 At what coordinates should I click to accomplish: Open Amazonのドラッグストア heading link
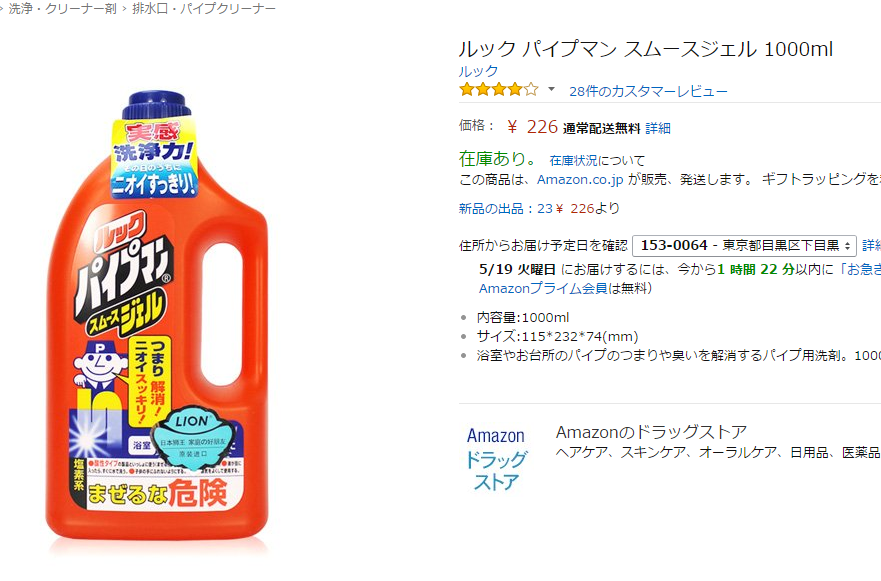651,432
